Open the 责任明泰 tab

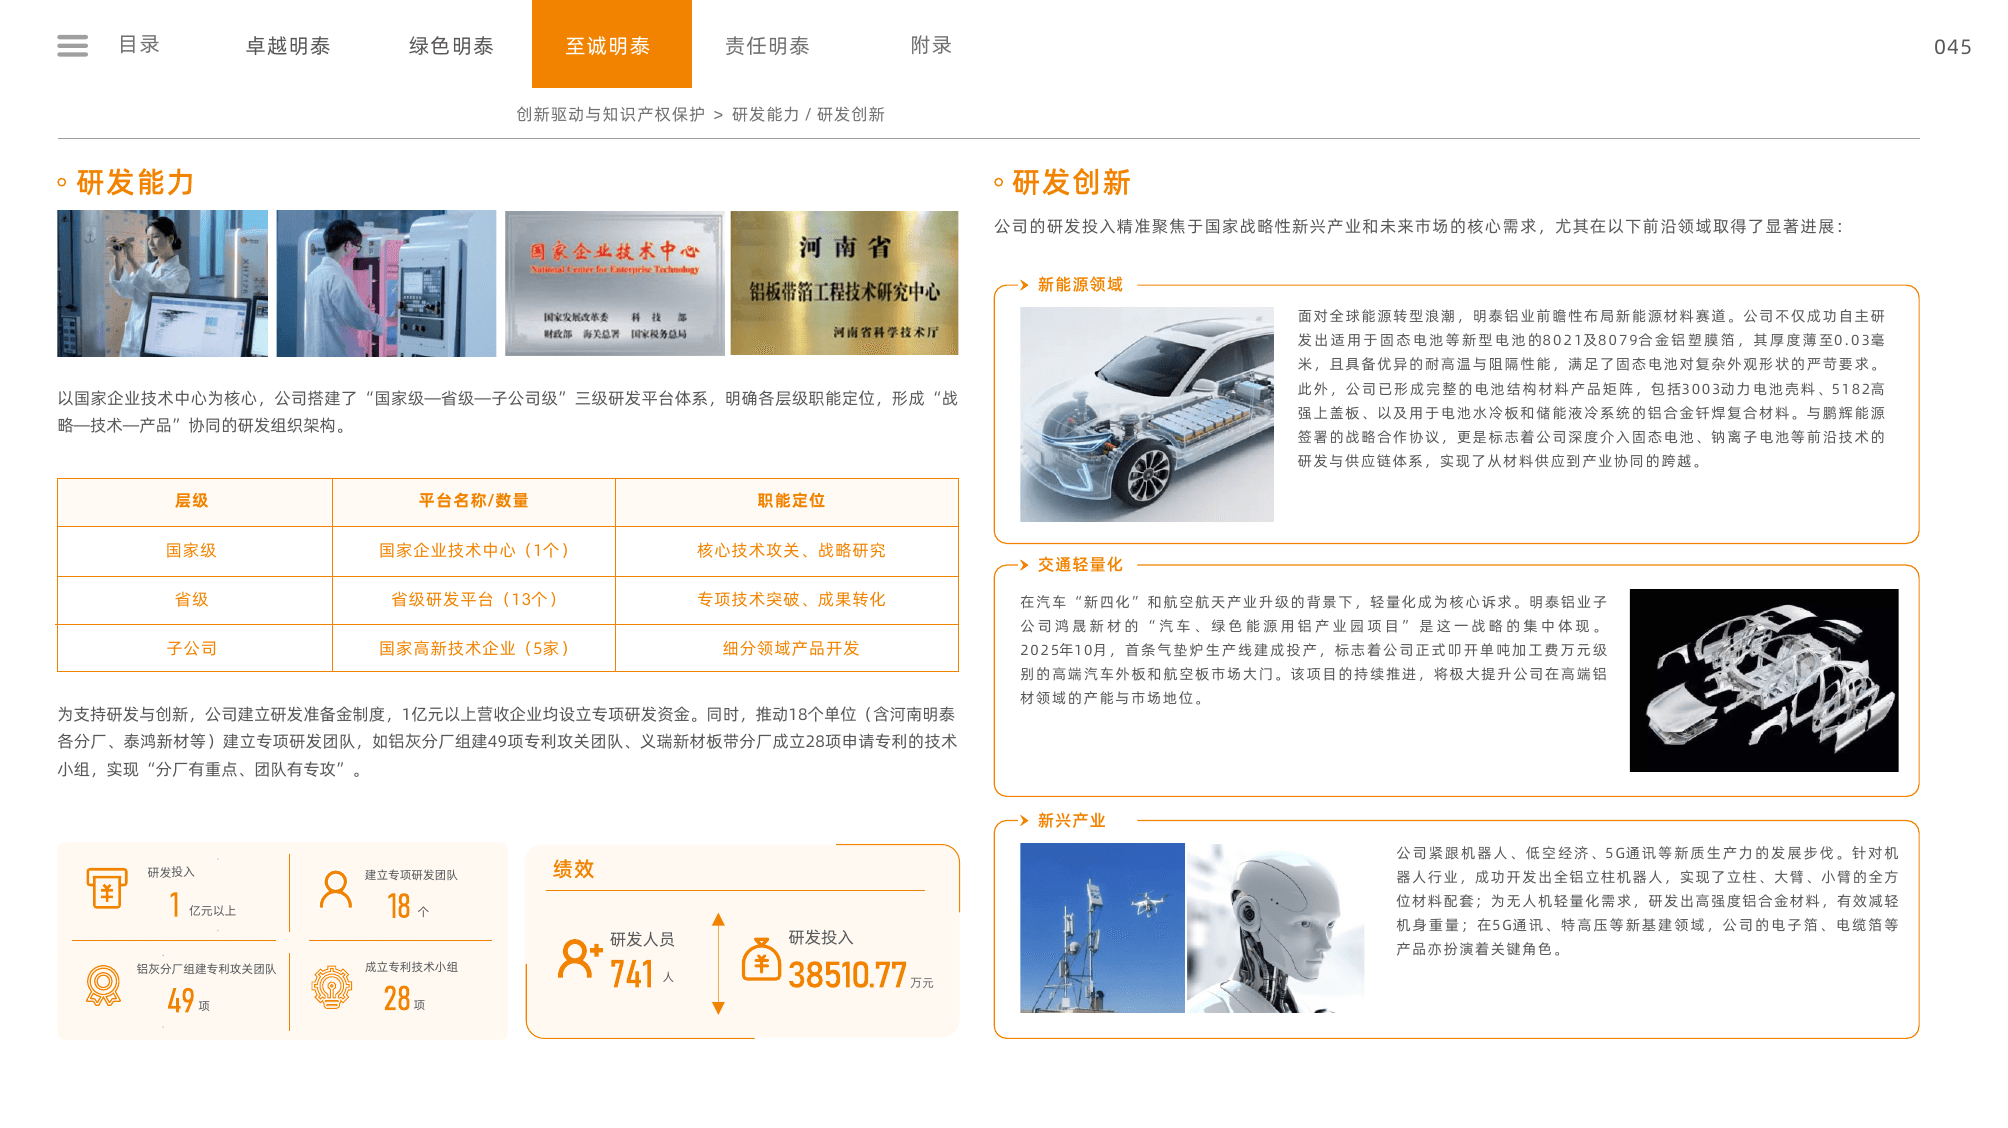point(767,46)
